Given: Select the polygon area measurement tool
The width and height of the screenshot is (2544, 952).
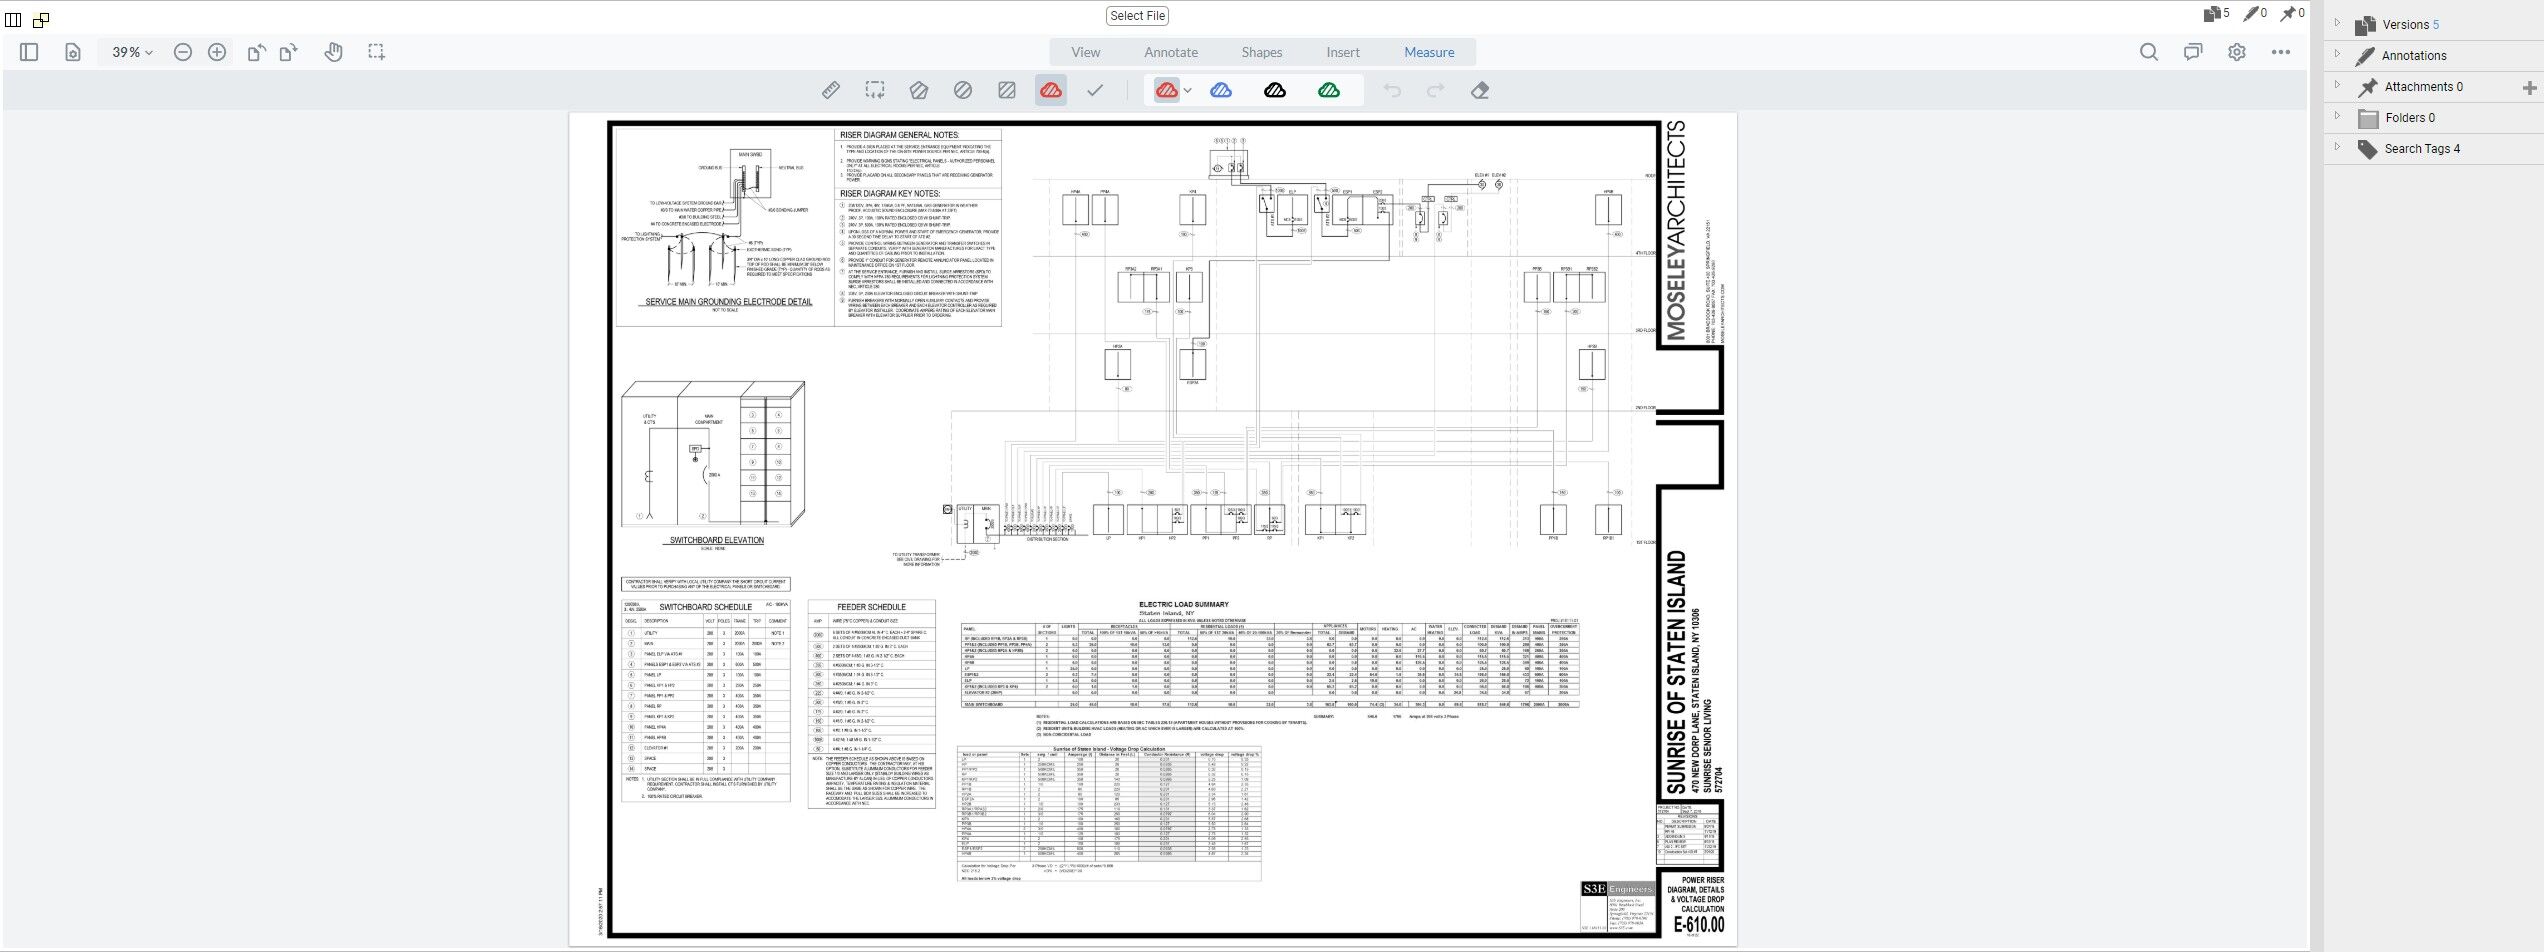Looking at the screenshot, I should 919,90.
